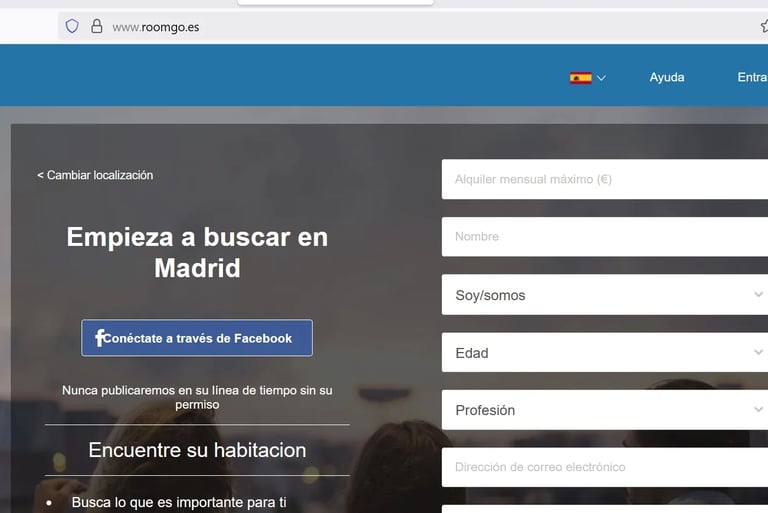Click the Alquiler mensual máximo field
This screenshot has width=768, height=513.
(x=605, y=179)
